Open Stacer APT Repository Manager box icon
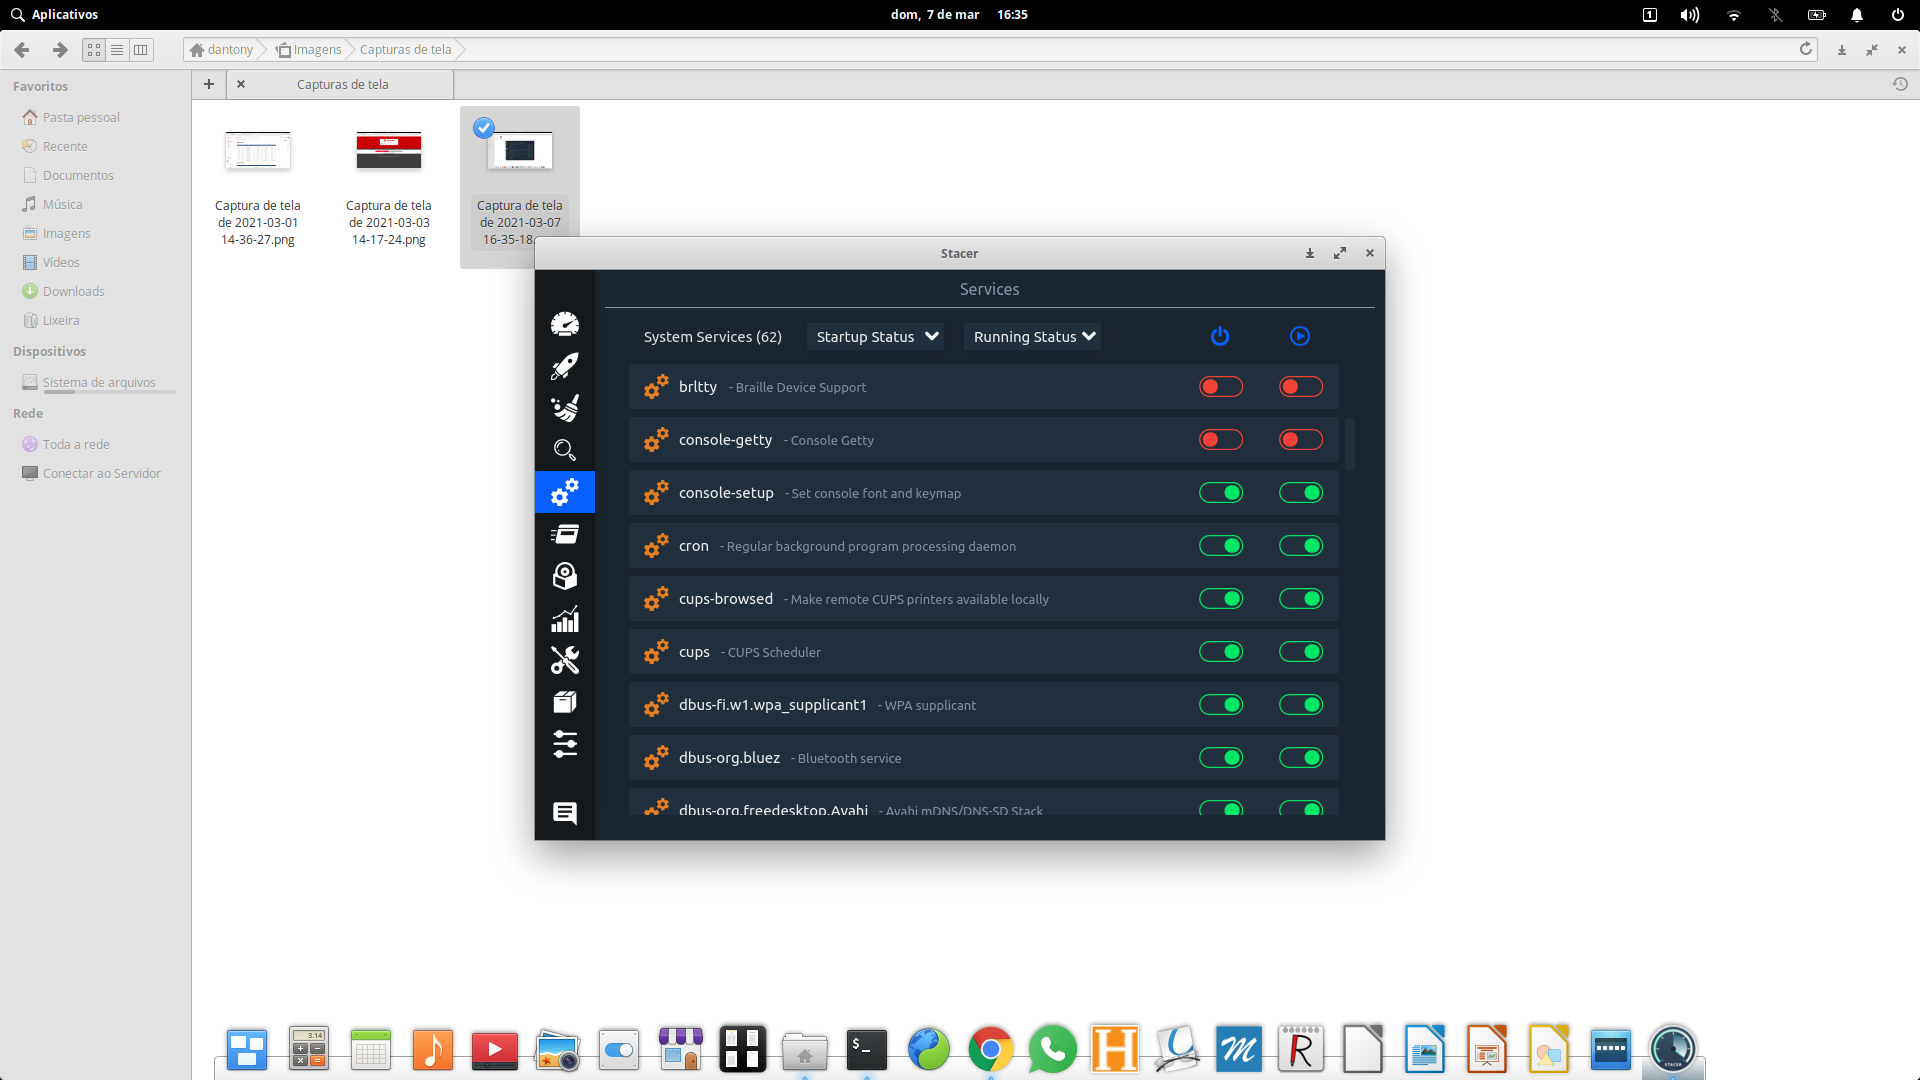This screenshot has width=1920, height=1080. pos(565,702)
